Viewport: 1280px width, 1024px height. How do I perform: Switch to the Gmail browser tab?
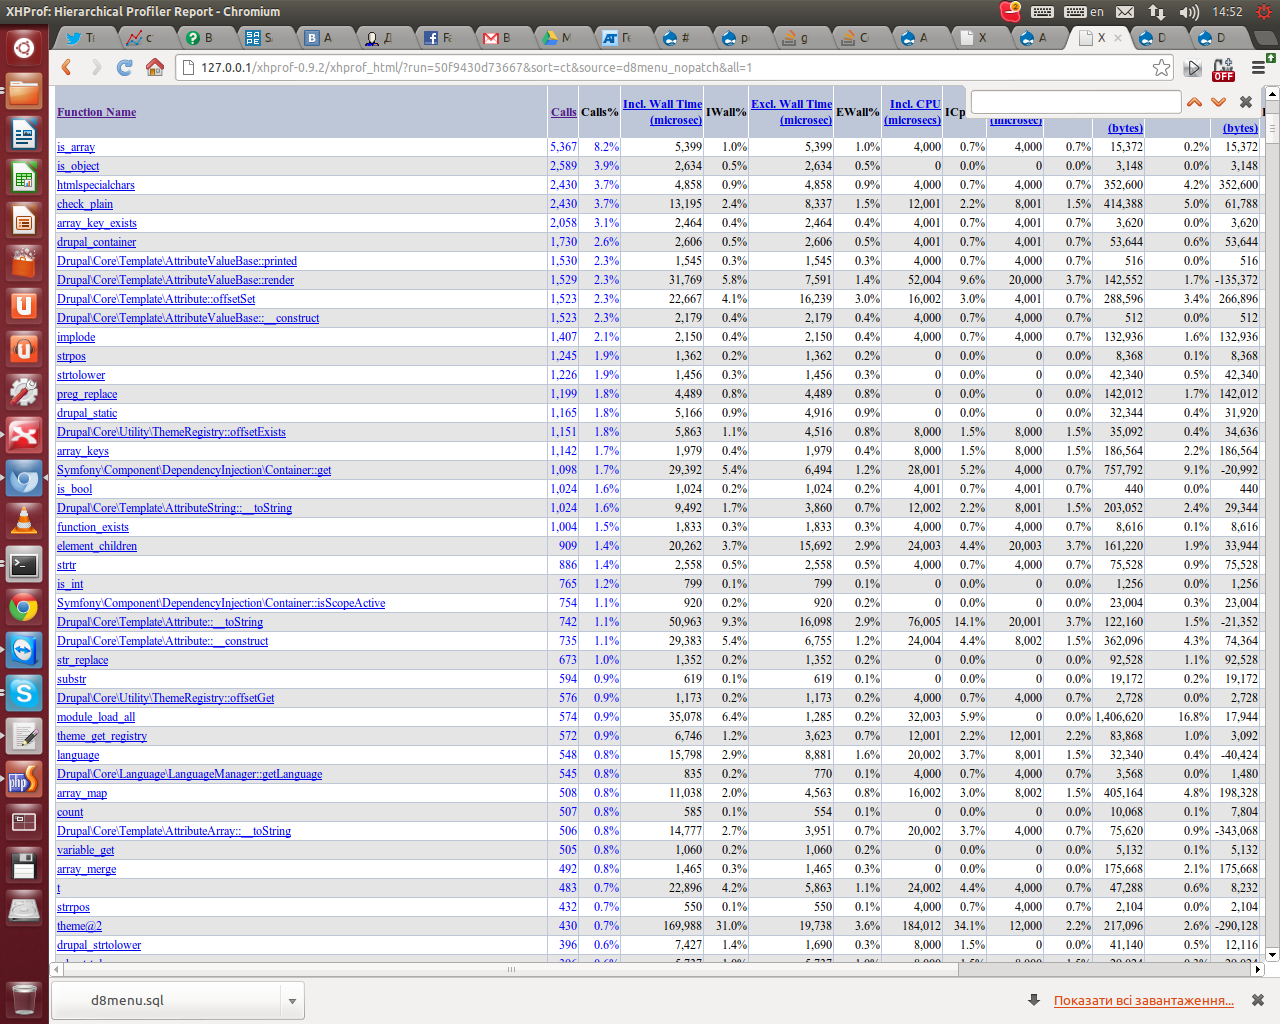pos(498,38)
